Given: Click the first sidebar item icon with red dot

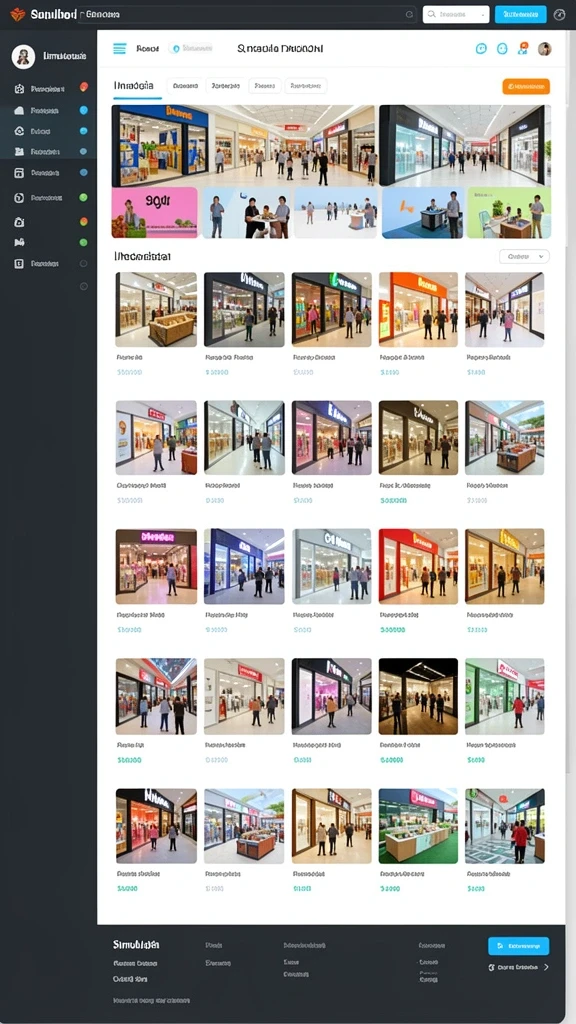Looking at the screenshot, I should 19,89.
